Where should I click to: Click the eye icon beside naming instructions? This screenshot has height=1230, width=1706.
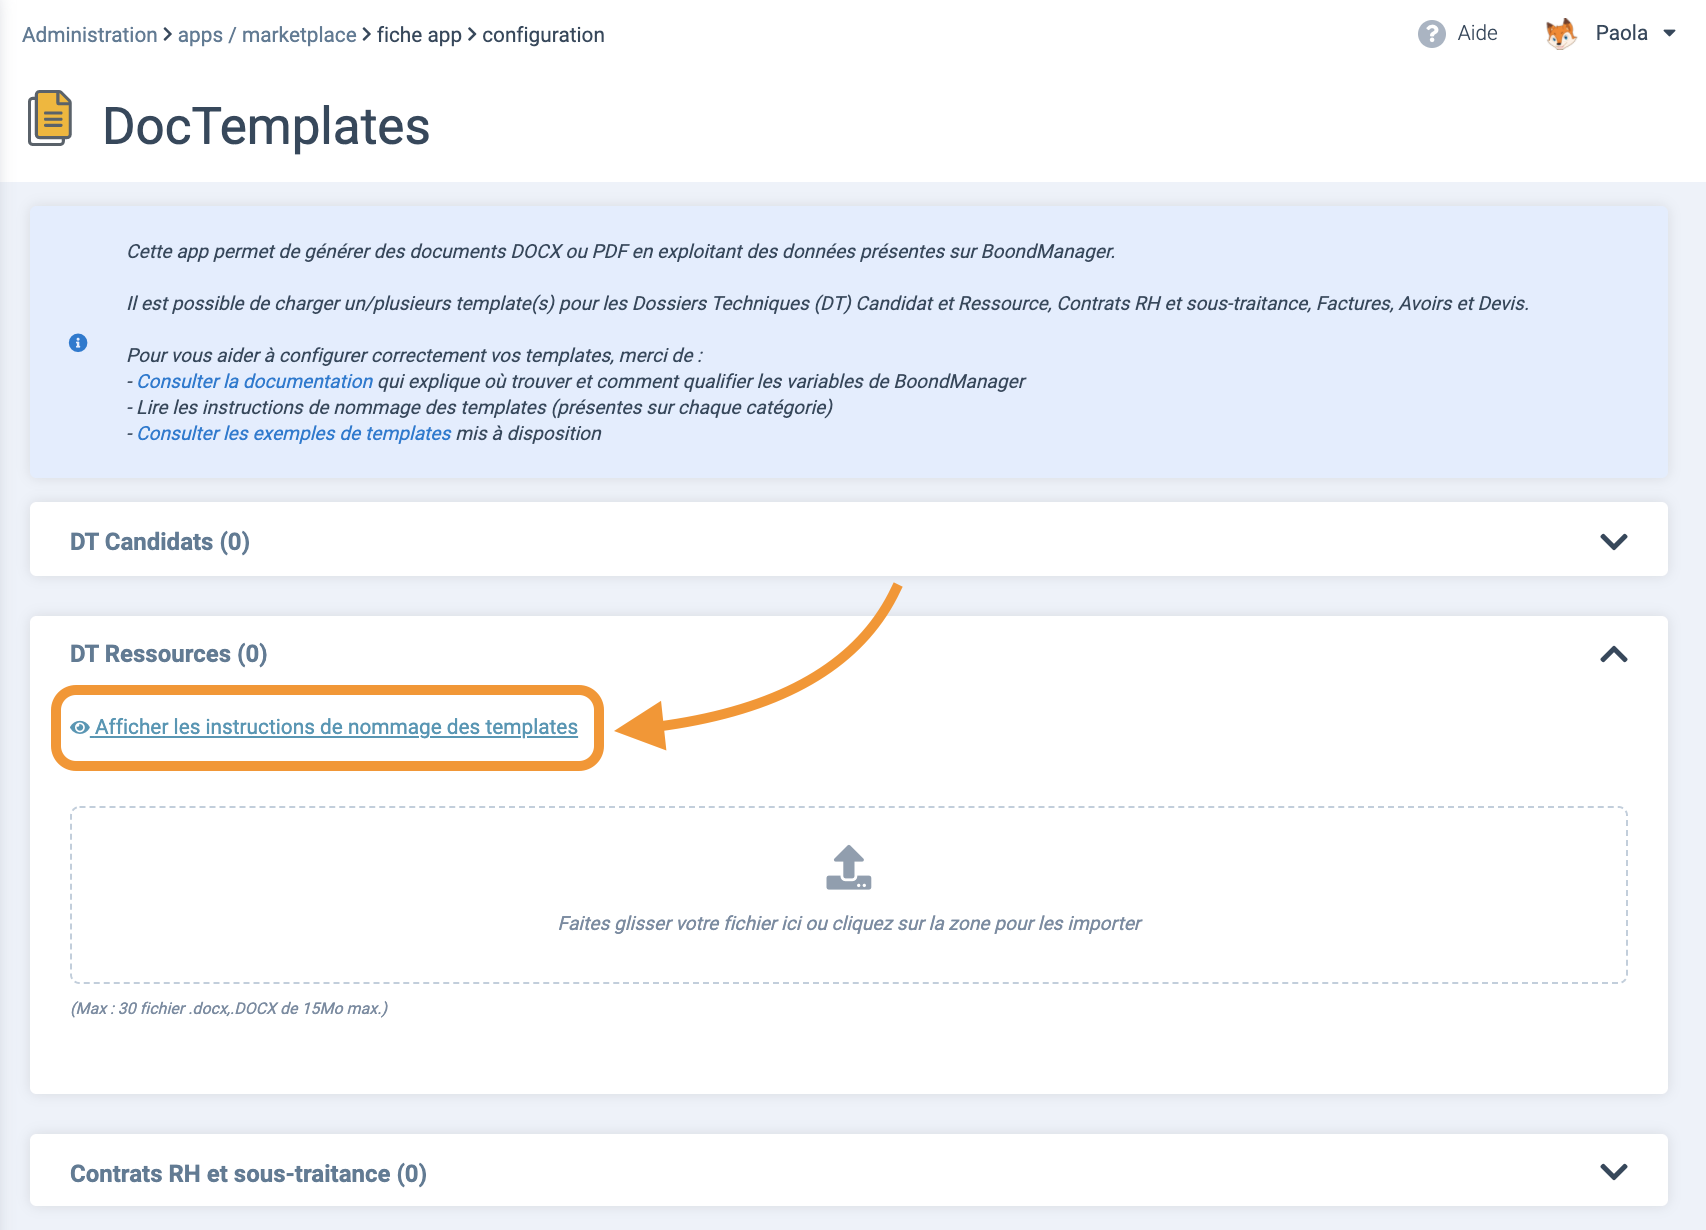coord(80,728)
